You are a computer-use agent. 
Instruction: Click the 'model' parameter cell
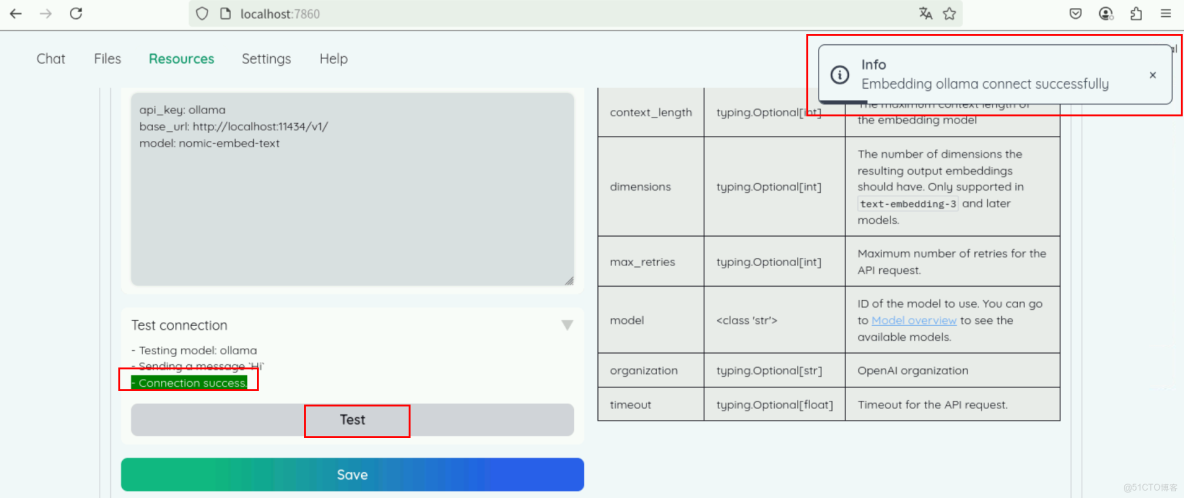(651, 320)
